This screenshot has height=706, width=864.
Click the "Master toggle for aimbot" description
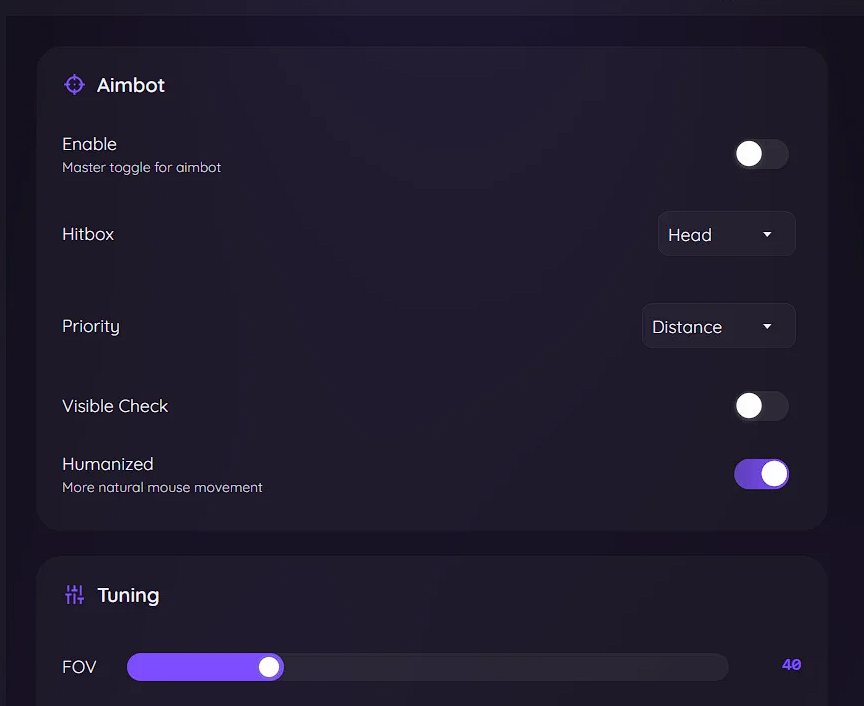[x=142, y=168]
